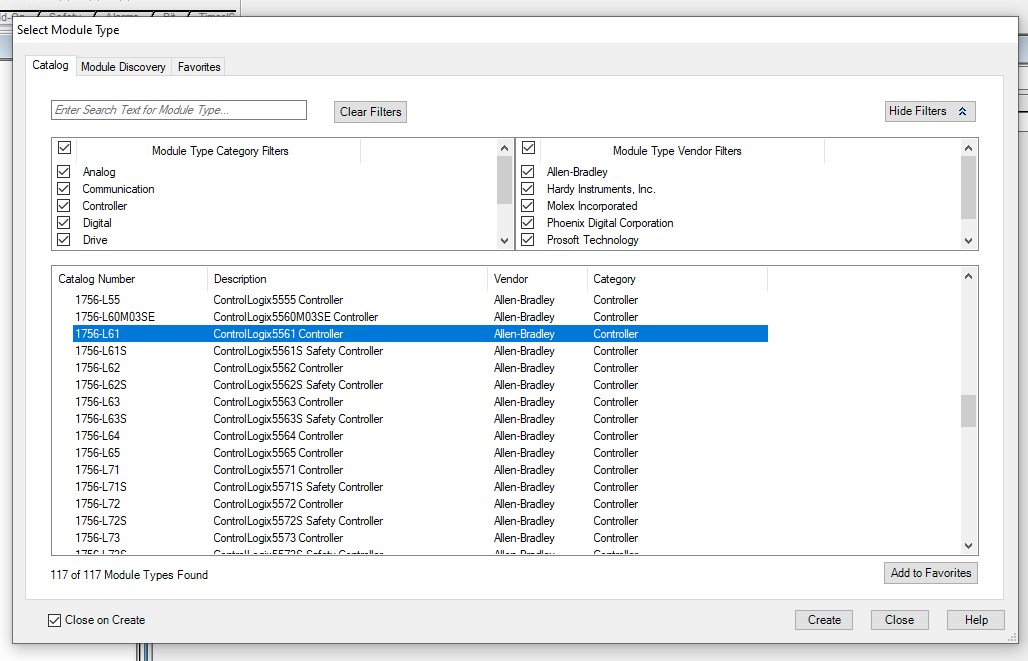The width and height of the screenshot is (1028, 661).
Task: Click category filter list scroll-up arrow
Action: click(504, 148)
